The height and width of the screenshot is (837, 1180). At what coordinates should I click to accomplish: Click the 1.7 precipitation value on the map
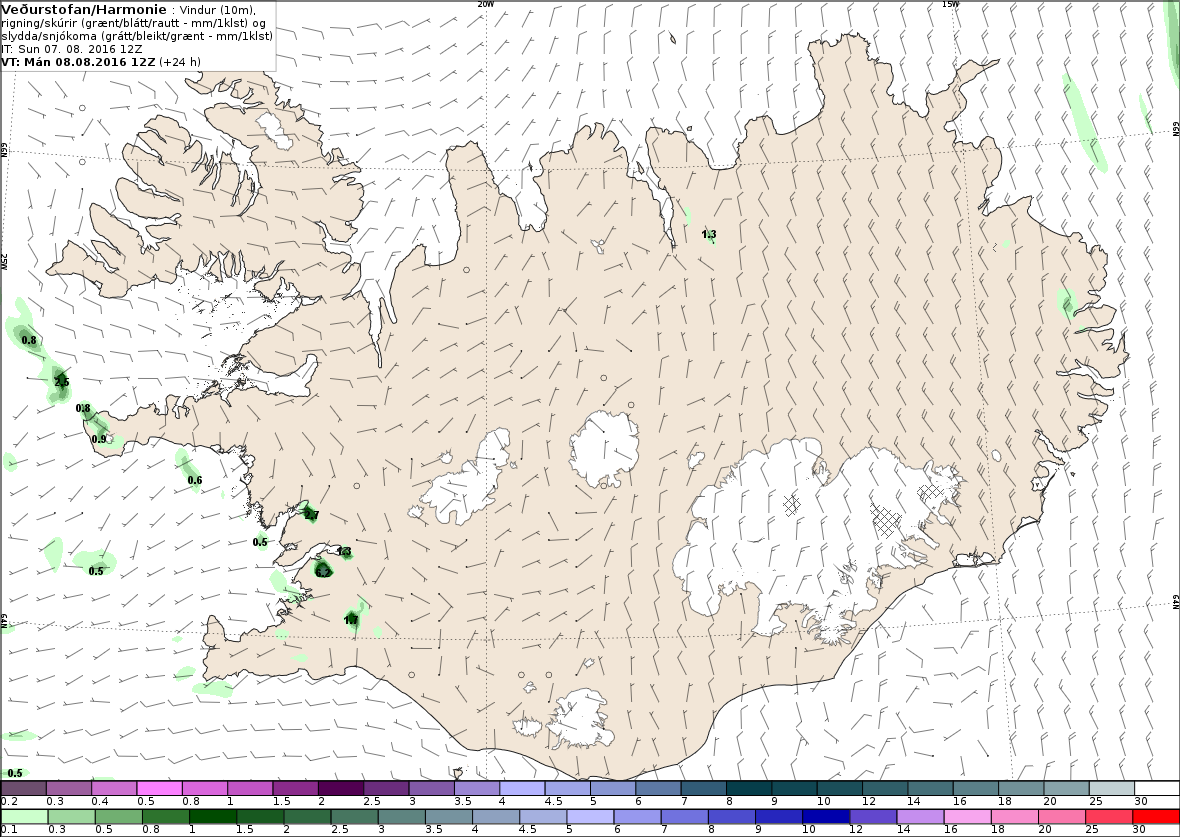[x=351, y=620]
